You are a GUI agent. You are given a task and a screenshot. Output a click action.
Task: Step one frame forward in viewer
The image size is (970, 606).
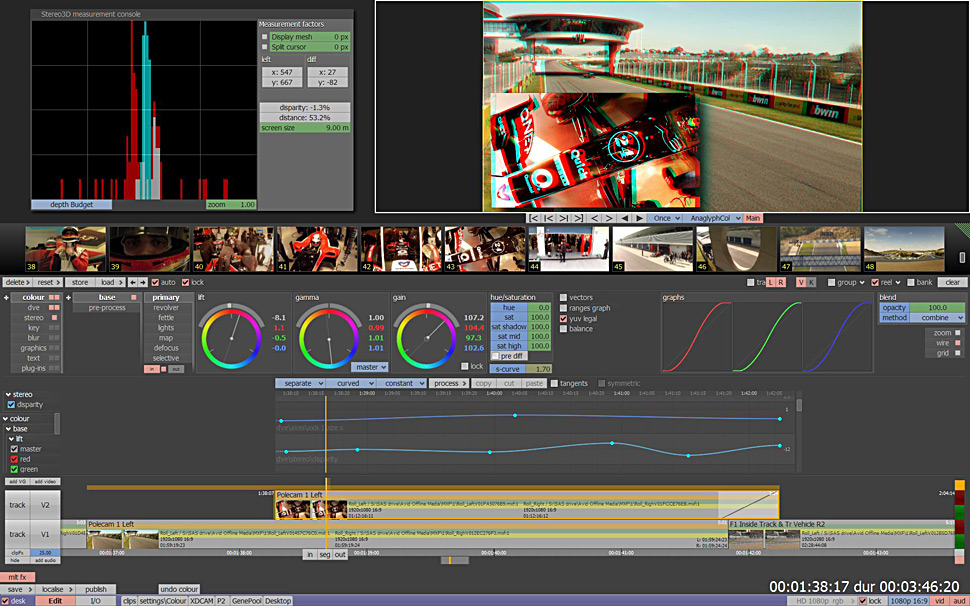[610, 218]
